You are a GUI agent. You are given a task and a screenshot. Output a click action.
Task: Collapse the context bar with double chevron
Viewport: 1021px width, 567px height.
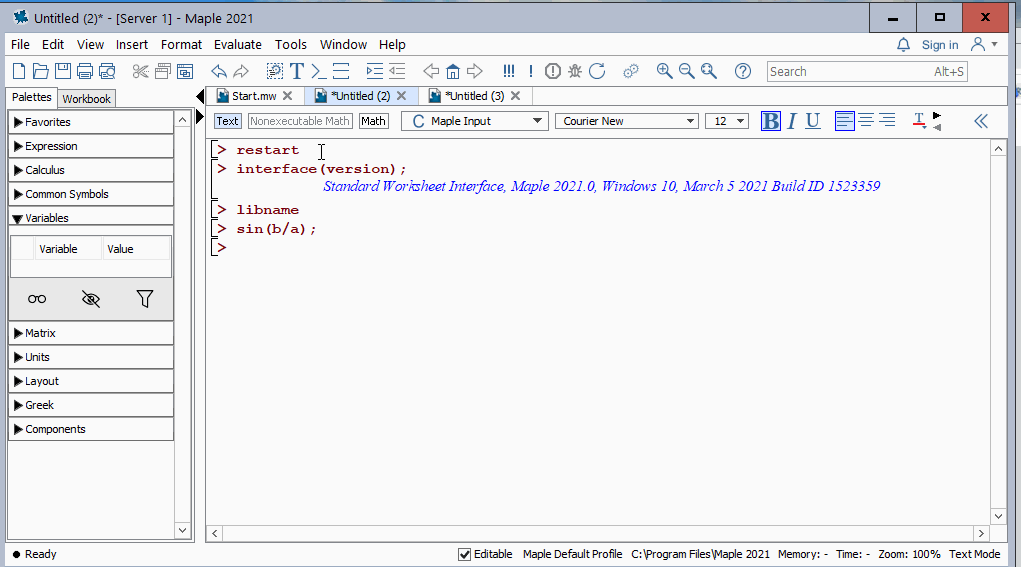click(x=981, y=120)
